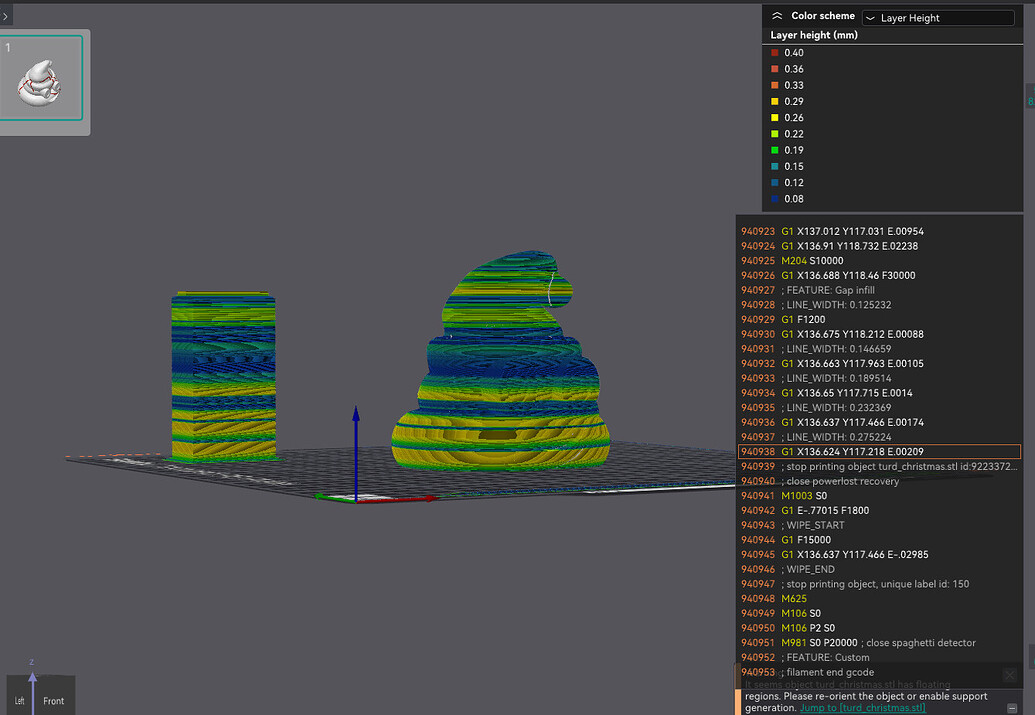Select G-code line 940930
Image resolution: width=1035 pixels, height=715 pixels.
[x=879, y=334]
